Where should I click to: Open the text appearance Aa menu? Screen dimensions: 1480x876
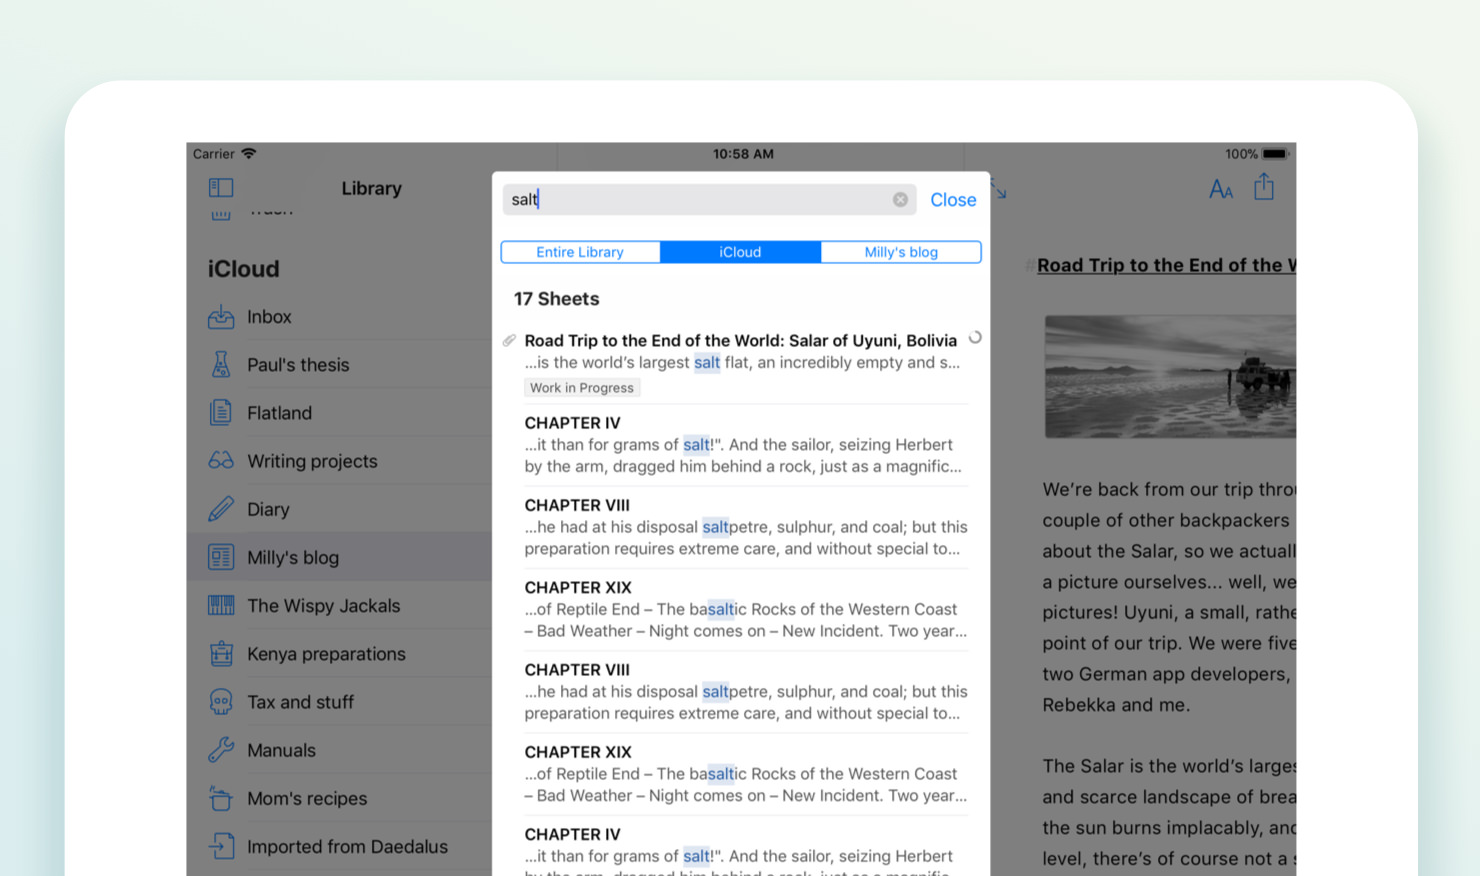pos(1221,189)
